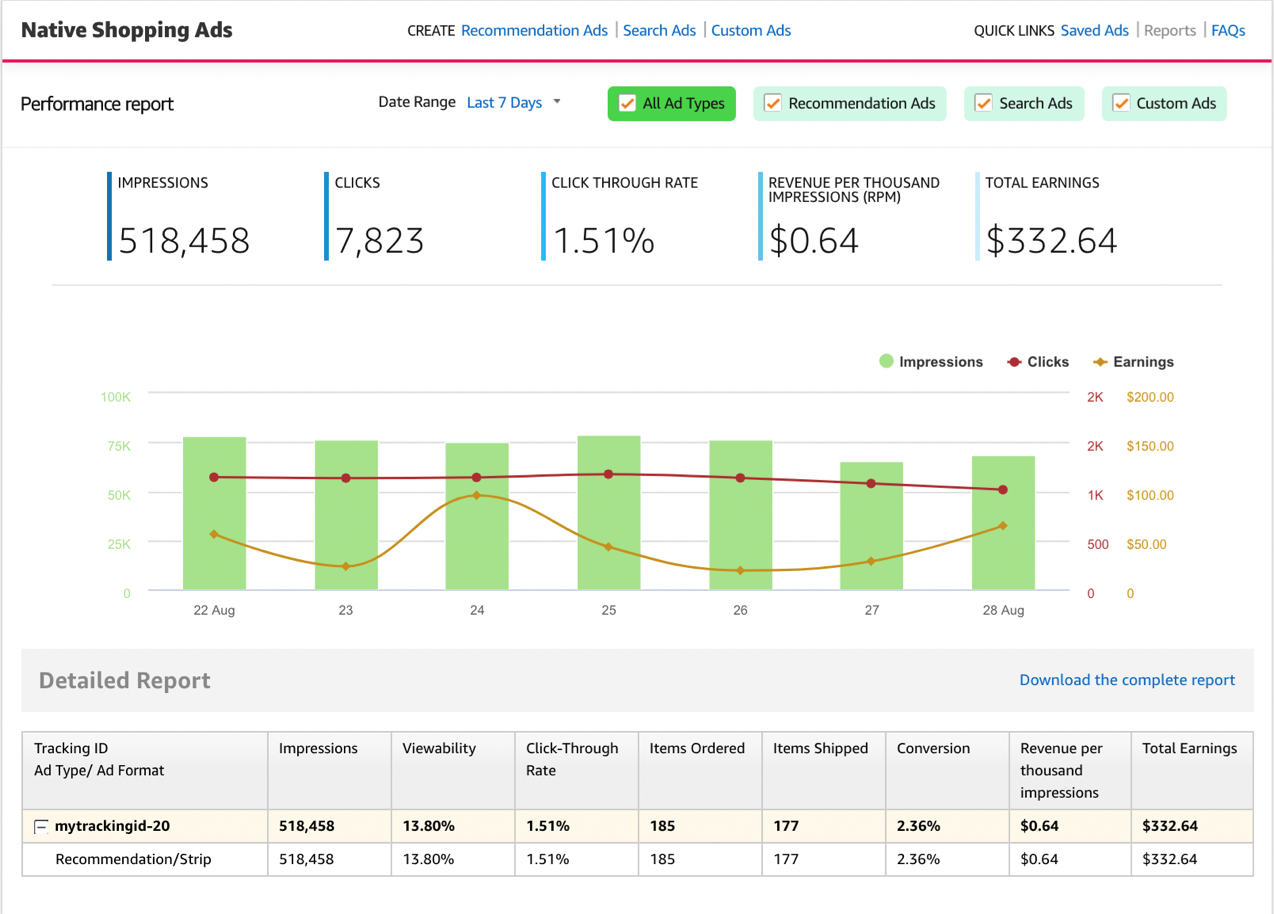Toggle the Search Ads checkbox

pyautogui.click(x=984, y=104)
